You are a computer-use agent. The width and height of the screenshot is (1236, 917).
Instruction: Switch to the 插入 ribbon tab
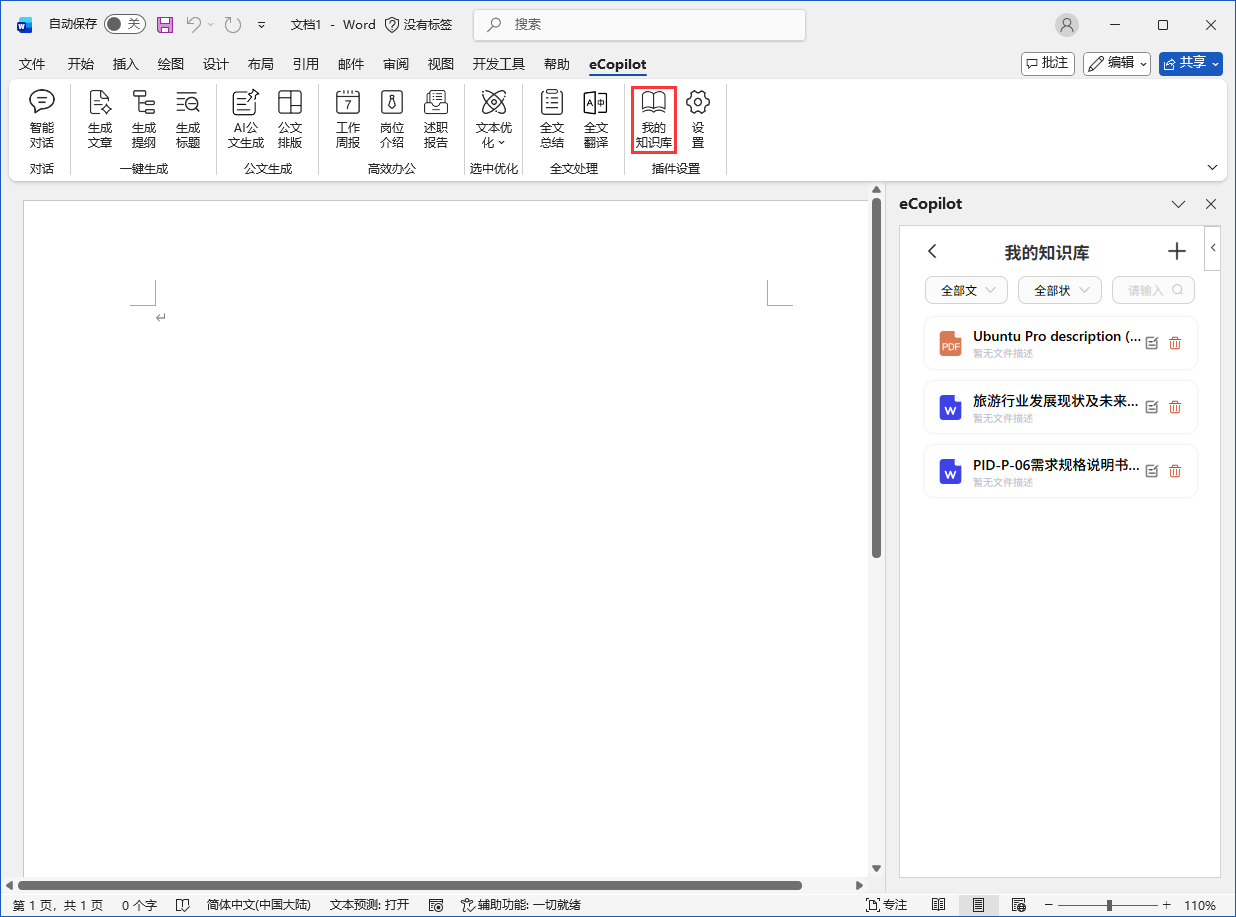(126, 64)
